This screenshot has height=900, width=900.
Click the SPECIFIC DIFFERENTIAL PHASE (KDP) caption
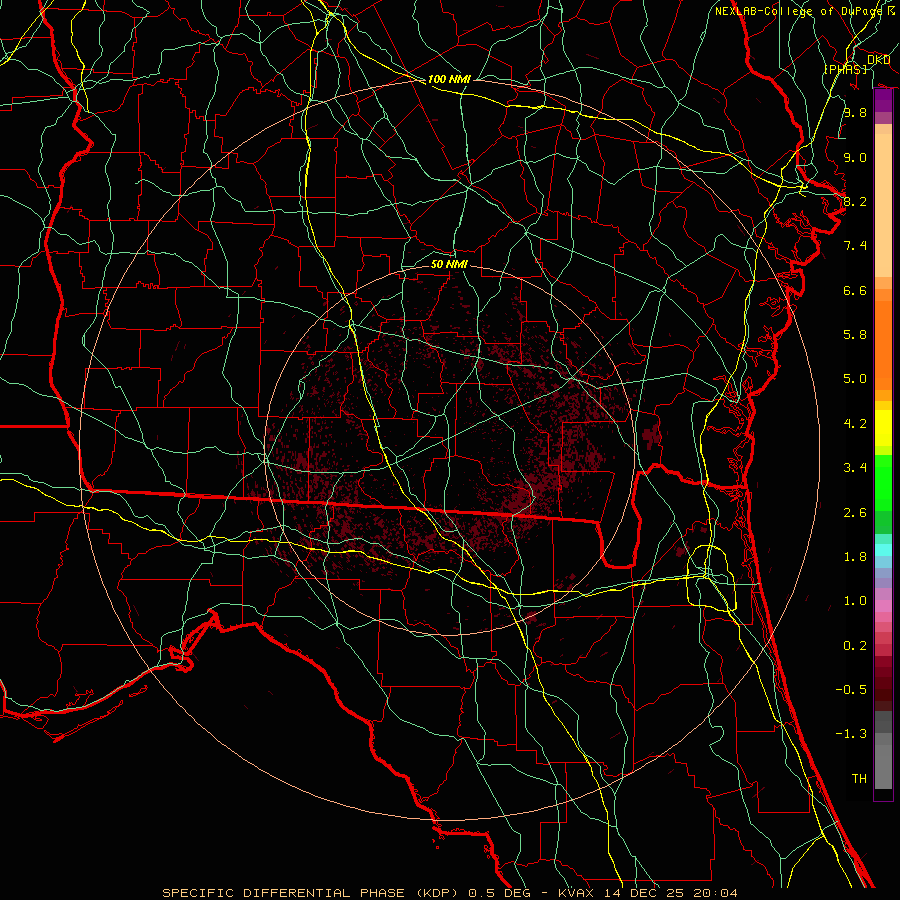pyautogui.click(x=312, y=893)
